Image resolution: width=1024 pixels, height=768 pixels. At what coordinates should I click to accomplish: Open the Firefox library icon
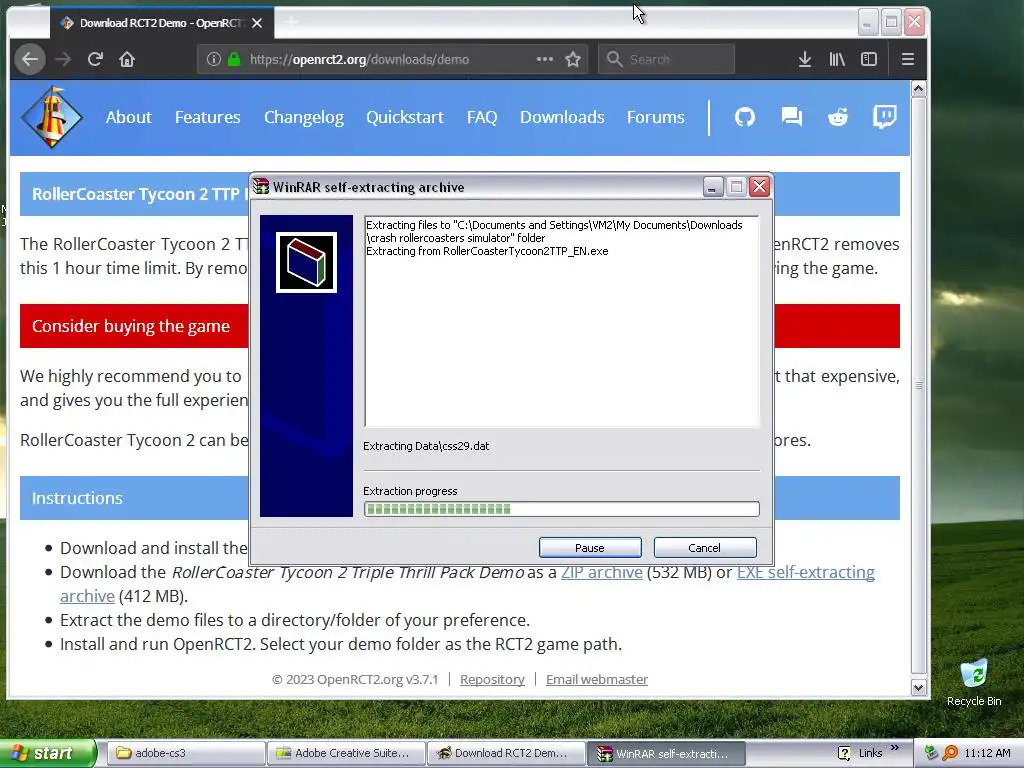[x=837, y=59]
